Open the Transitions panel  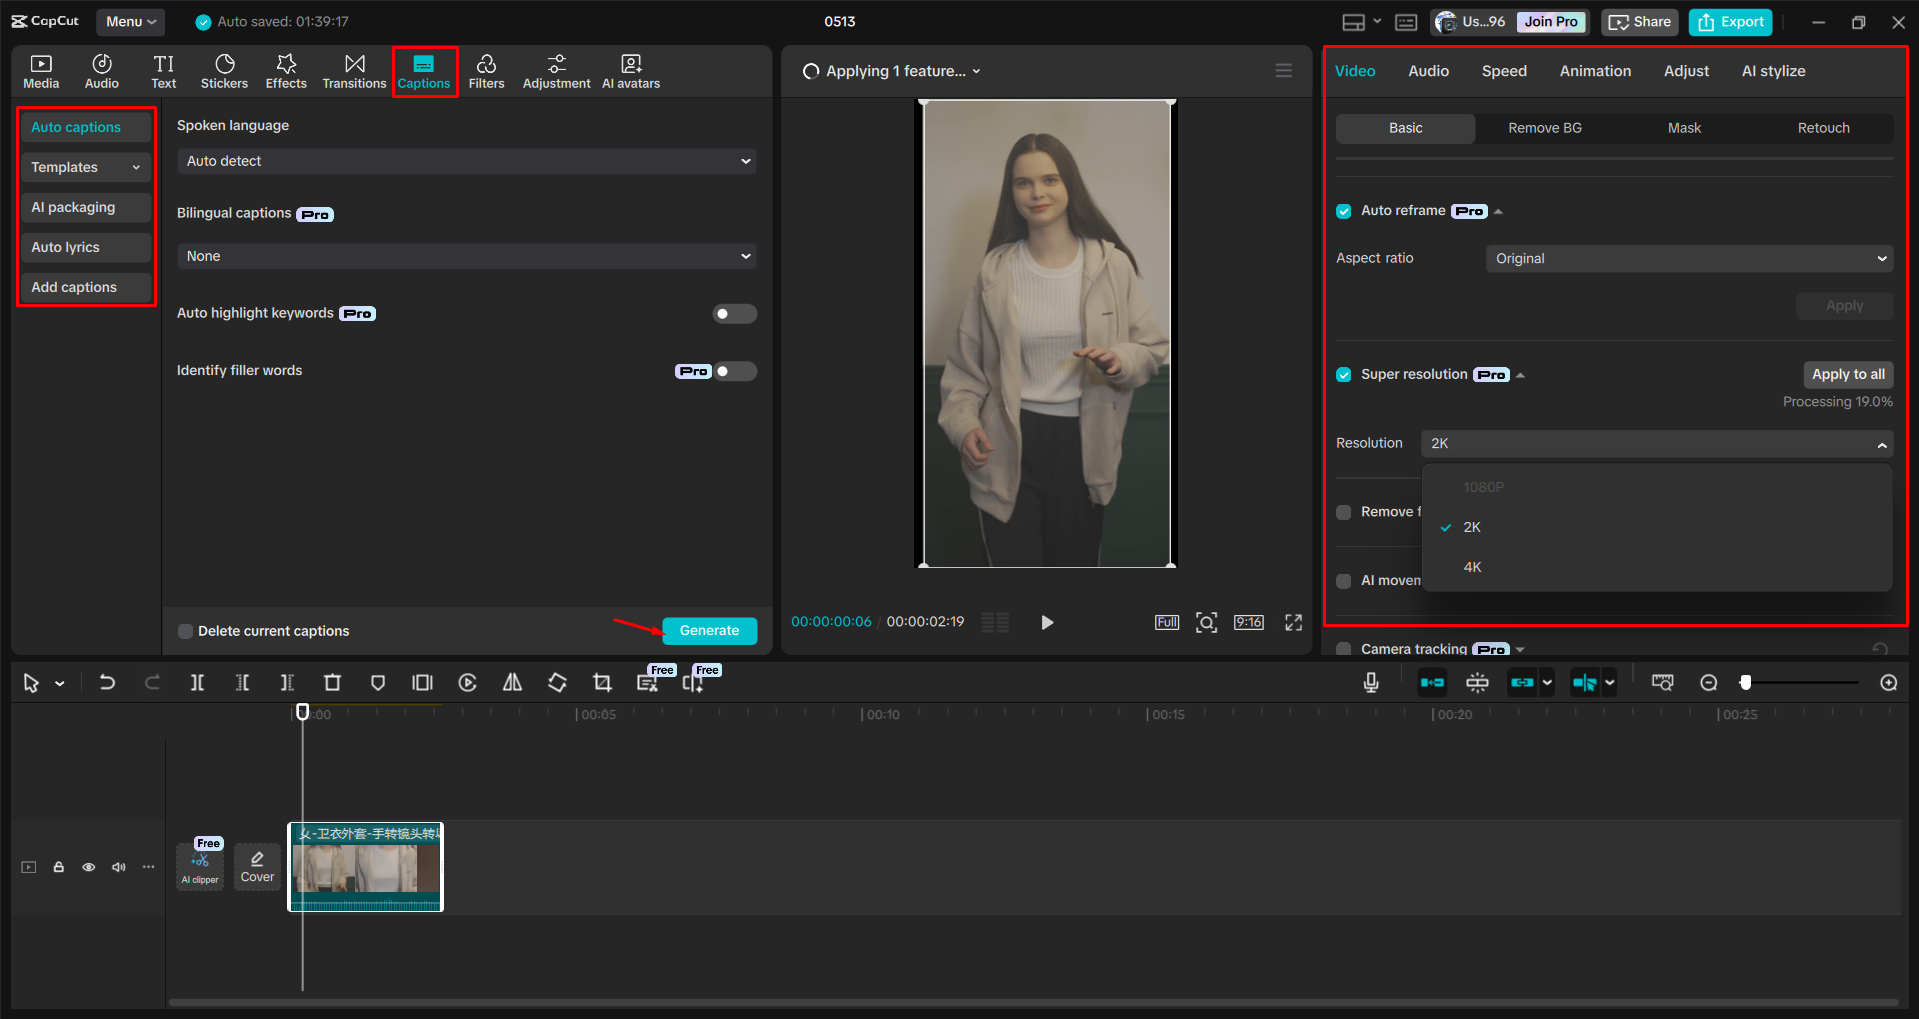[x=354, y=70]
